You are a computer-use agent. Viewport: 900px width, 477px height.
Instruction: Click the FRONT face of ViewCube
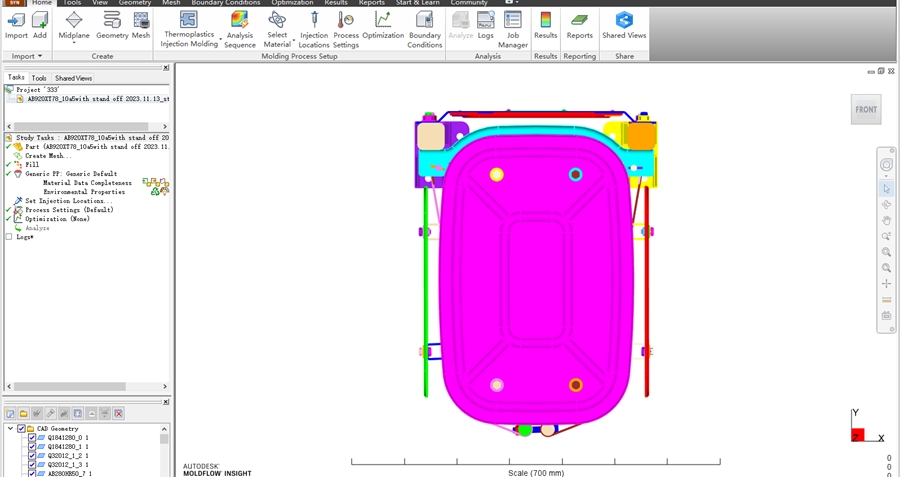point(866,109)
